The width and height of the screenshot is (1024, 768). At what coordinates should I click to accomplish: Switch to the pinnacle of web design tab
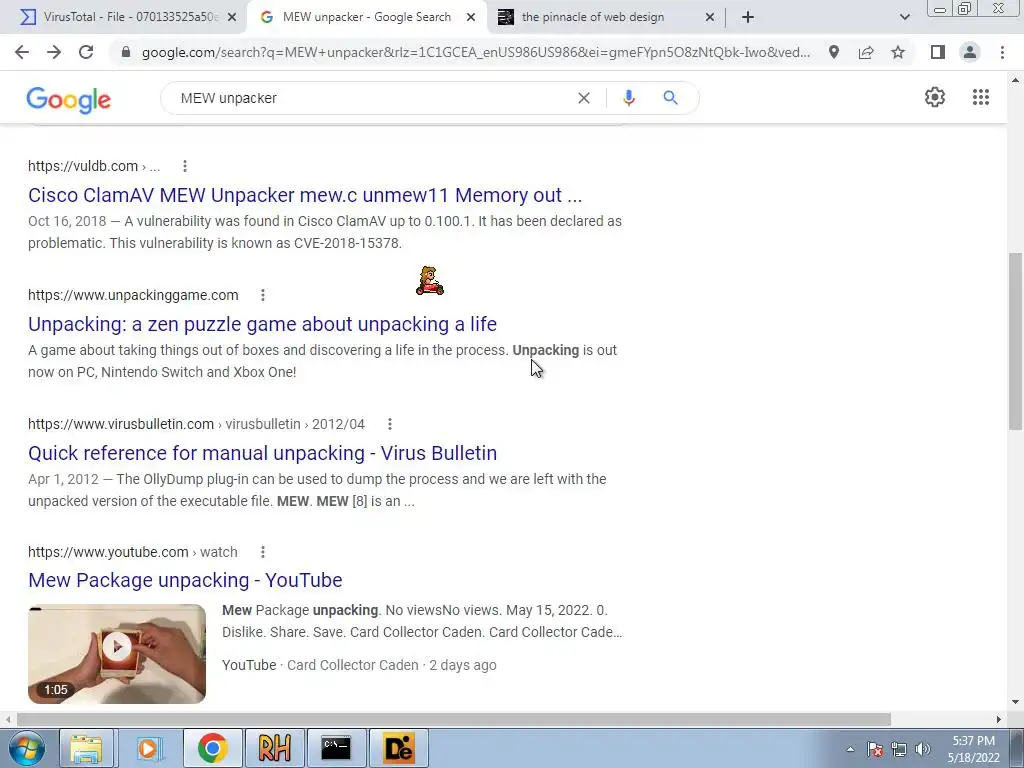[x=594, y=17]
